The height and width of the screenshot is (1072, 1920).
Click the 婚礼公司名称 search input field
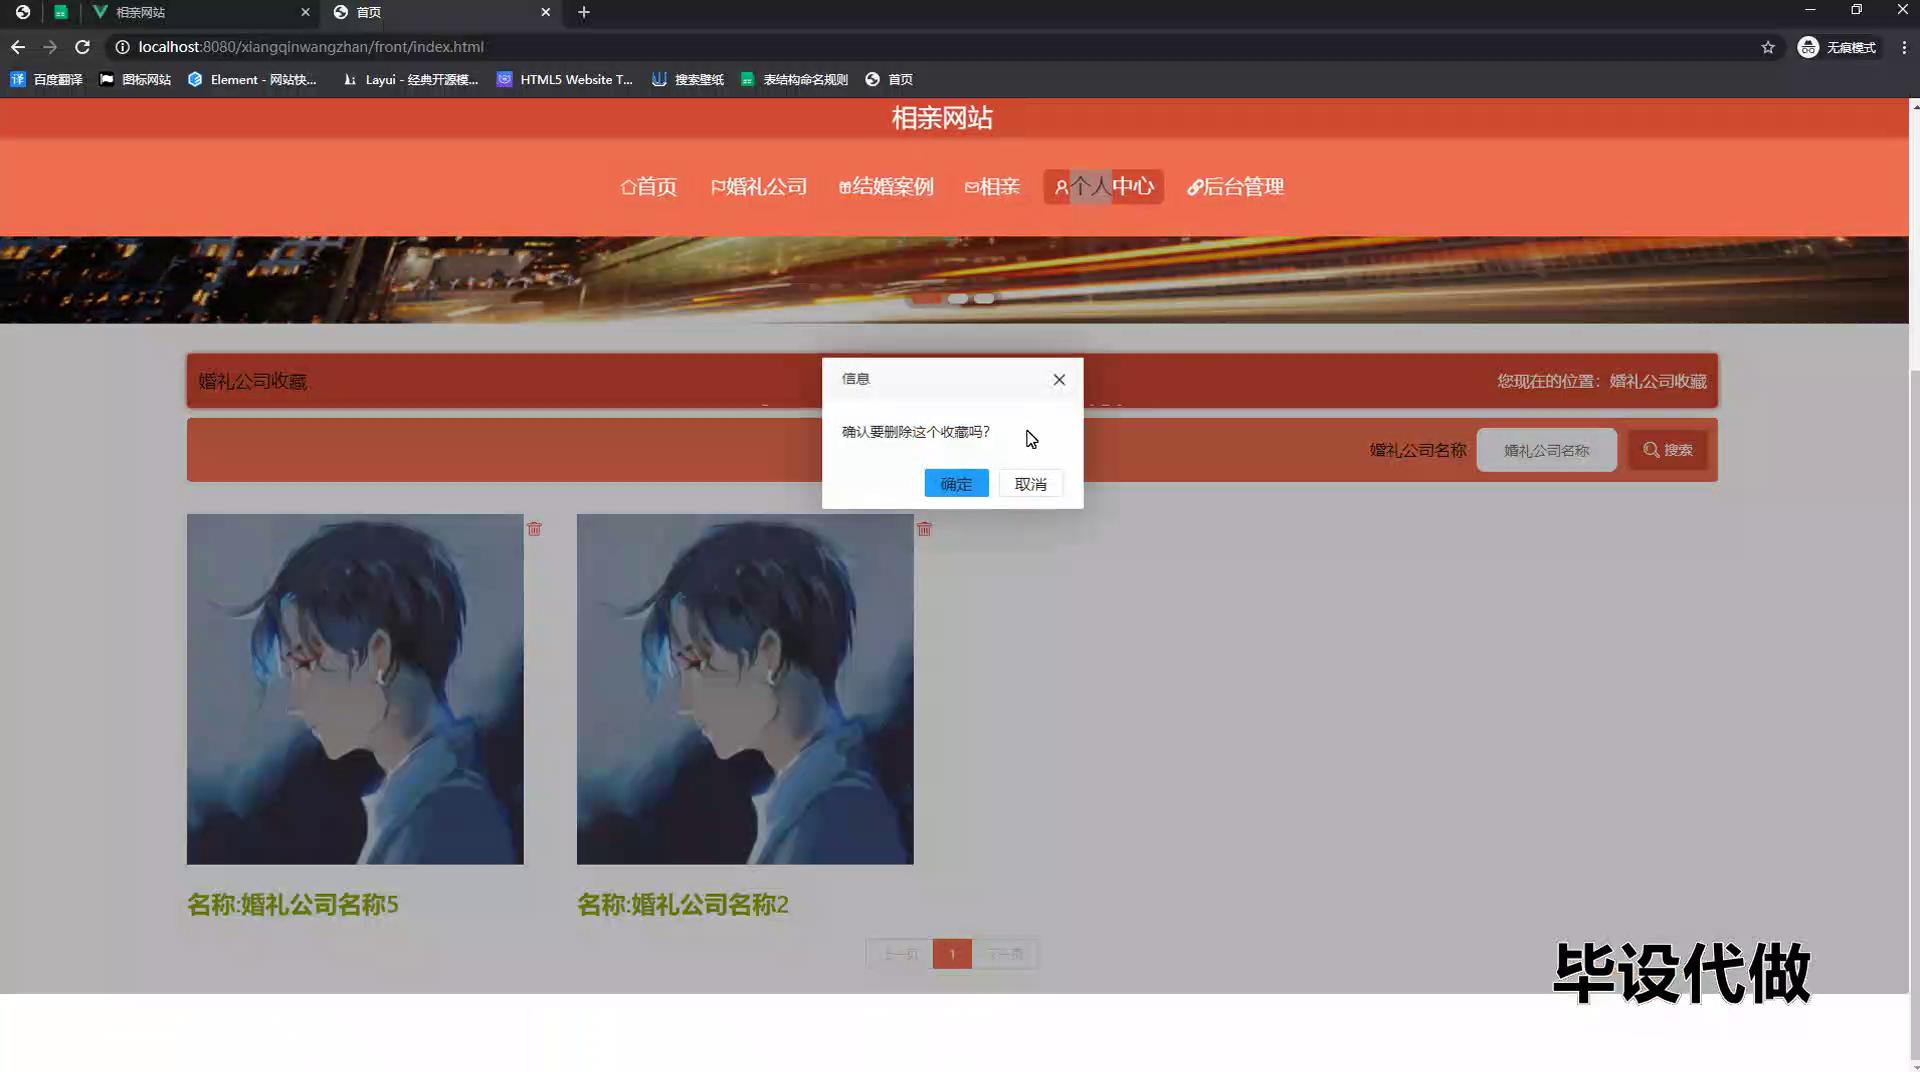1546,451
